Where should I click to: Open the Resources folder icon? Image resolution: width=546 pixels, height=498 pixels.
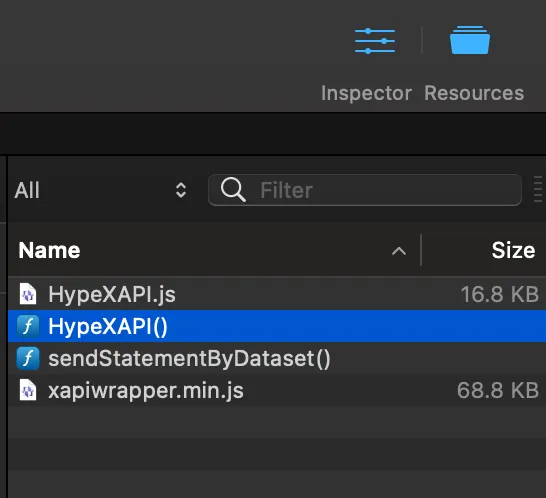coord(470,40)
